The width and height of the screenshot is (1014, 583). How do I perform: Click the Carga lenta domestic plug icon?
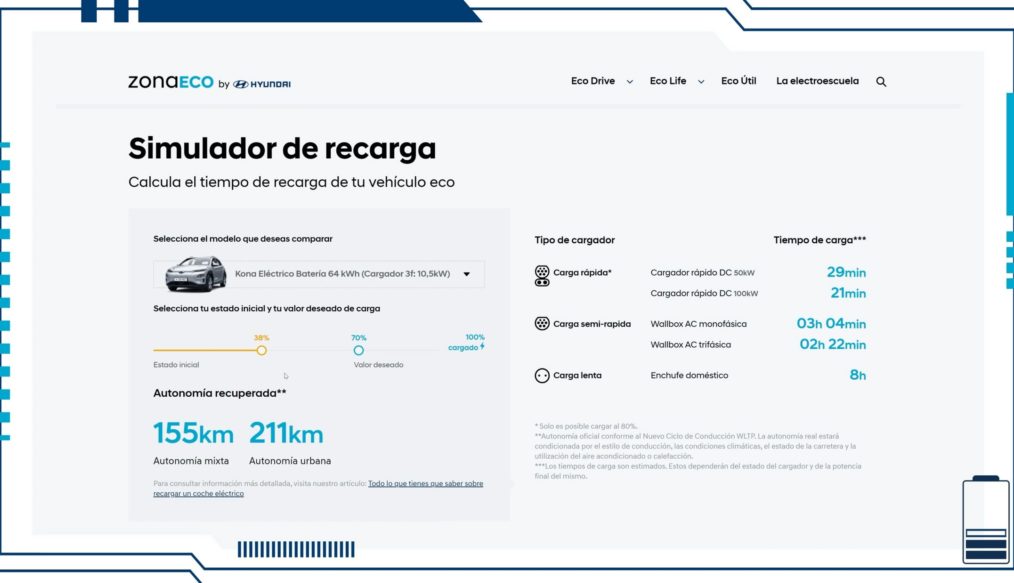tap(541, 375)
